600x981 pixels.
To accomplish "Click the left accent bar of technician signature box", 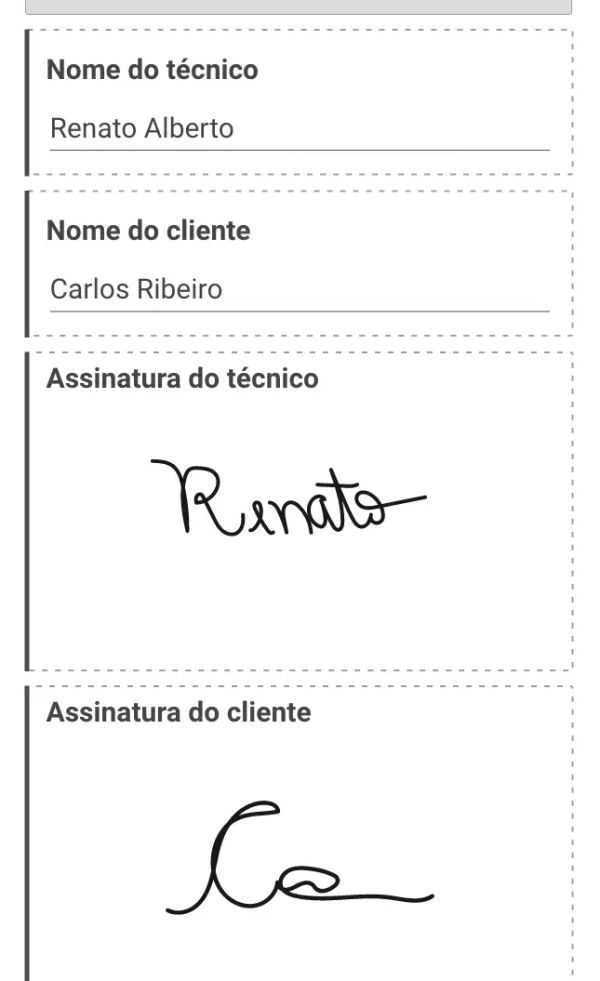I will 28,510.
